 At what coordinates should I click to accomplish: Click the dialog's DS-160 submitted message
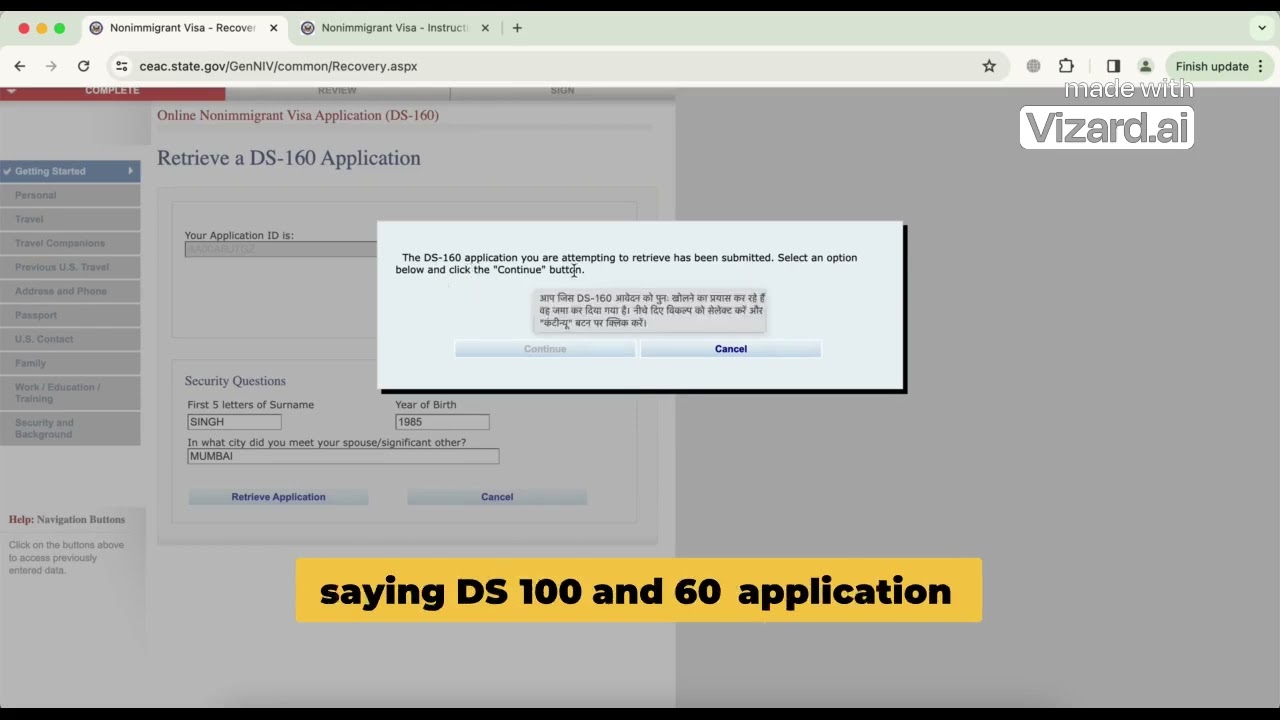point(626,263)
